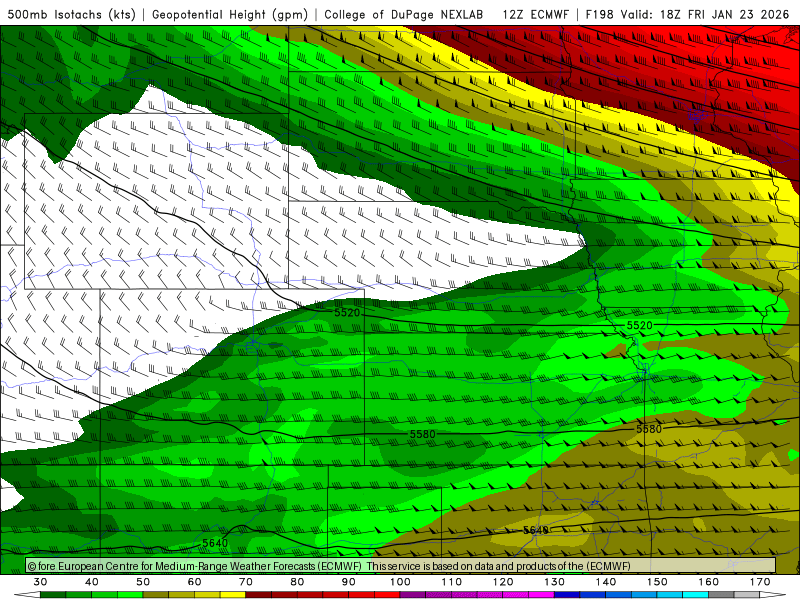Click the '30' color bar tick label
The height and width of the screenshot is (600, 800).
click(40, 582)
